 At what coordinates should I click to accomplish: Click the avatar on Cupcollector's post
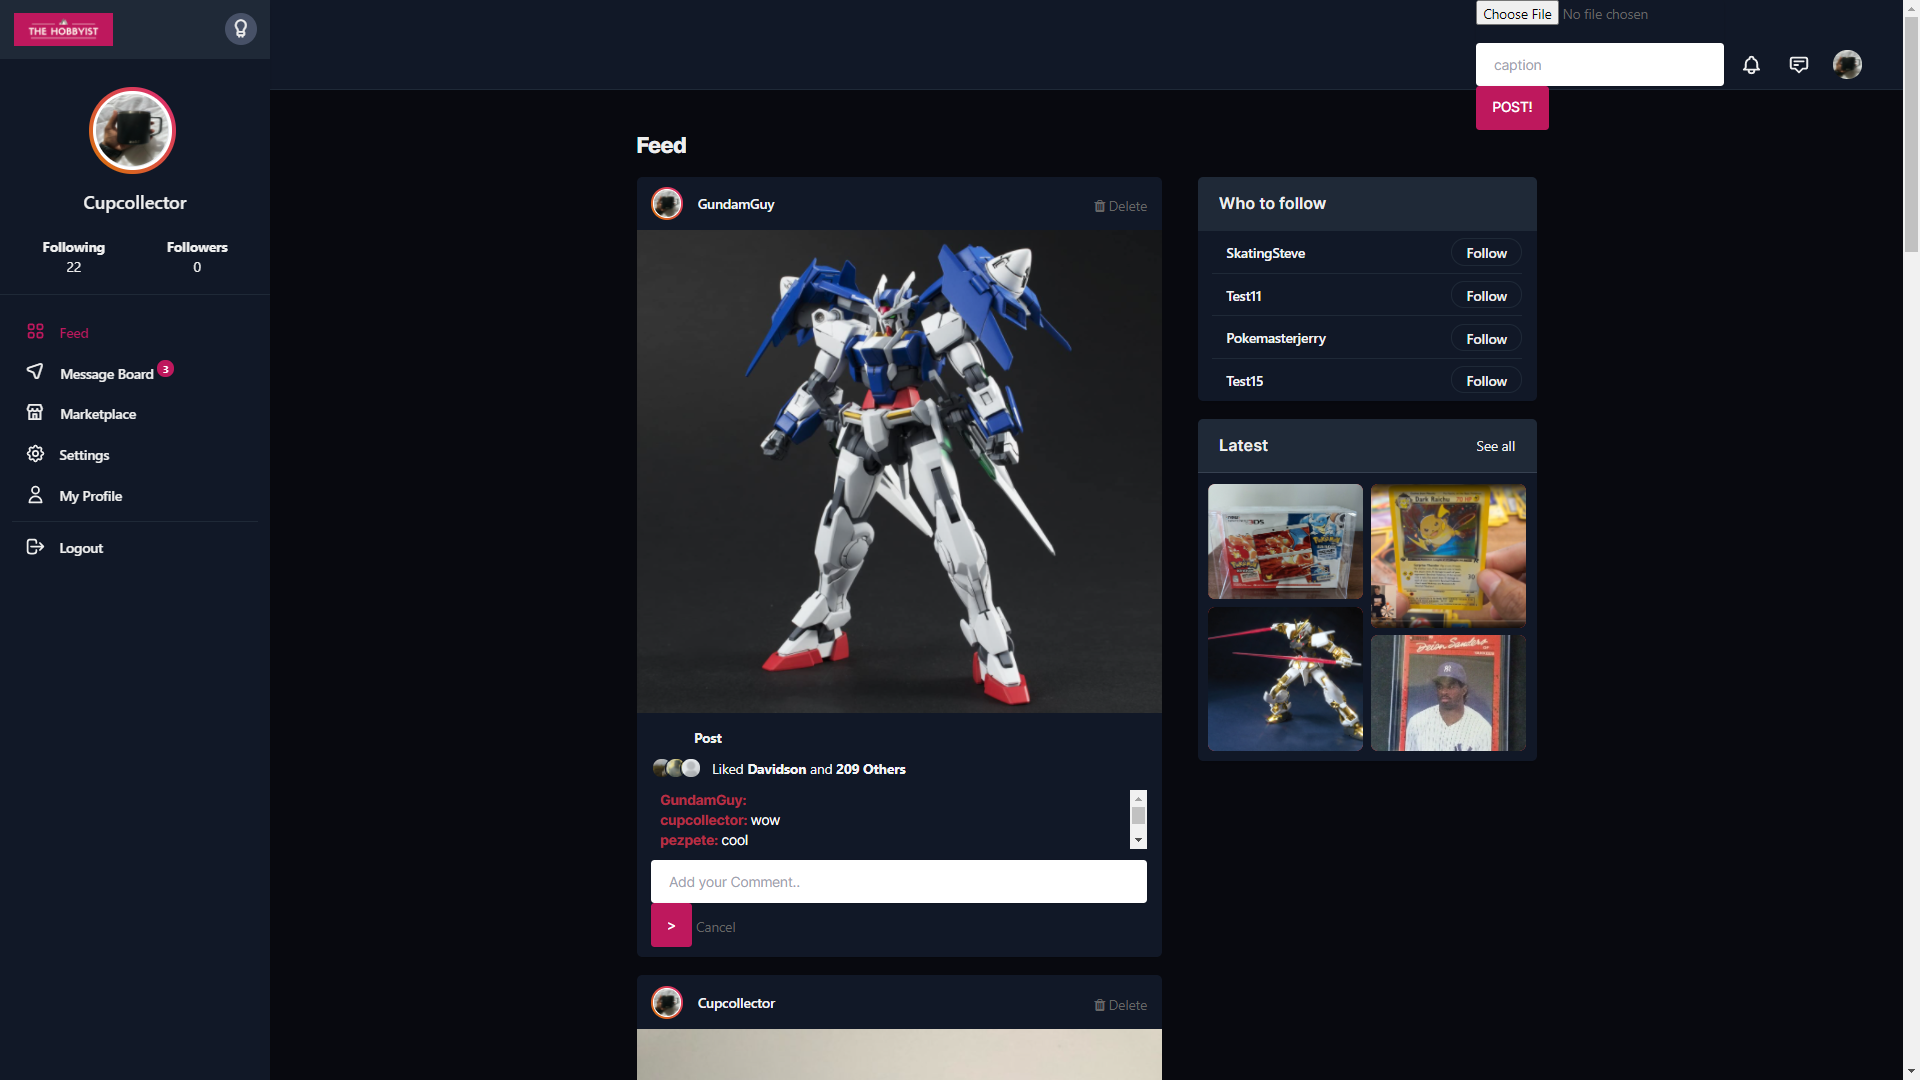(x=667, y=1003)
